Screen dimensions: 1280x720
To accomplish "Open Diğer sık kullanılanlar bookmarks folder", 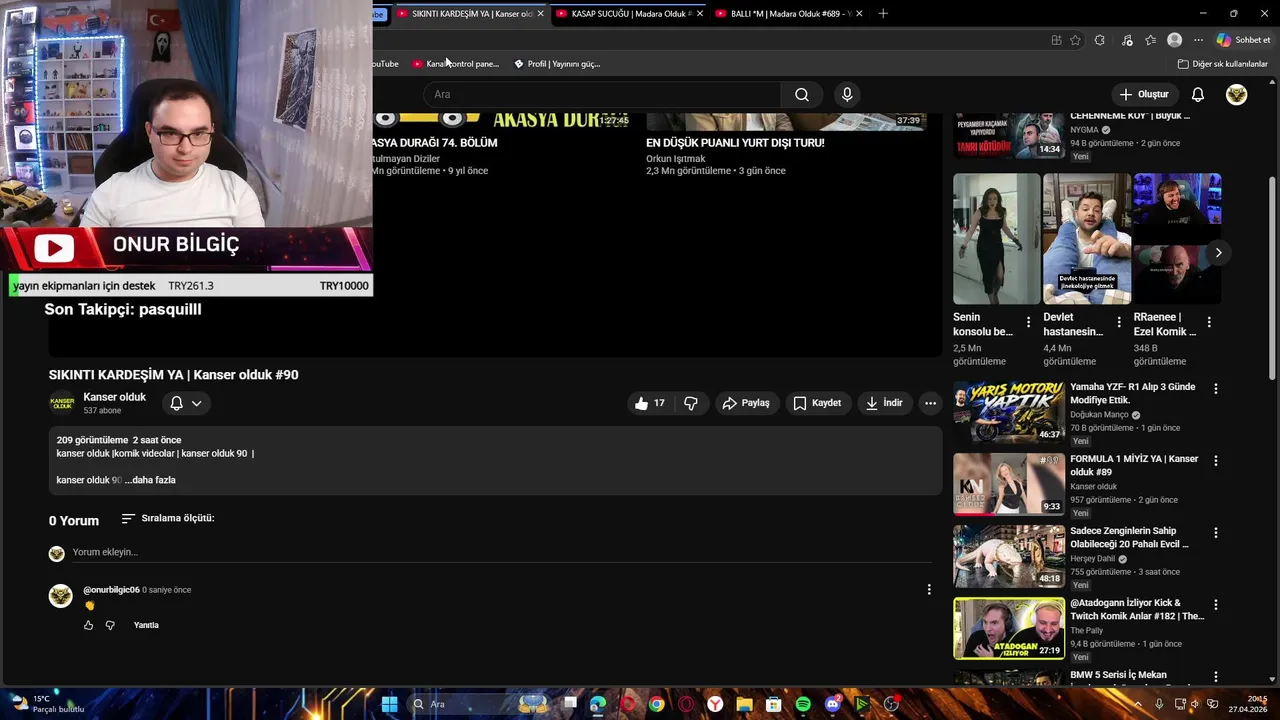I will coord(1223,64).
